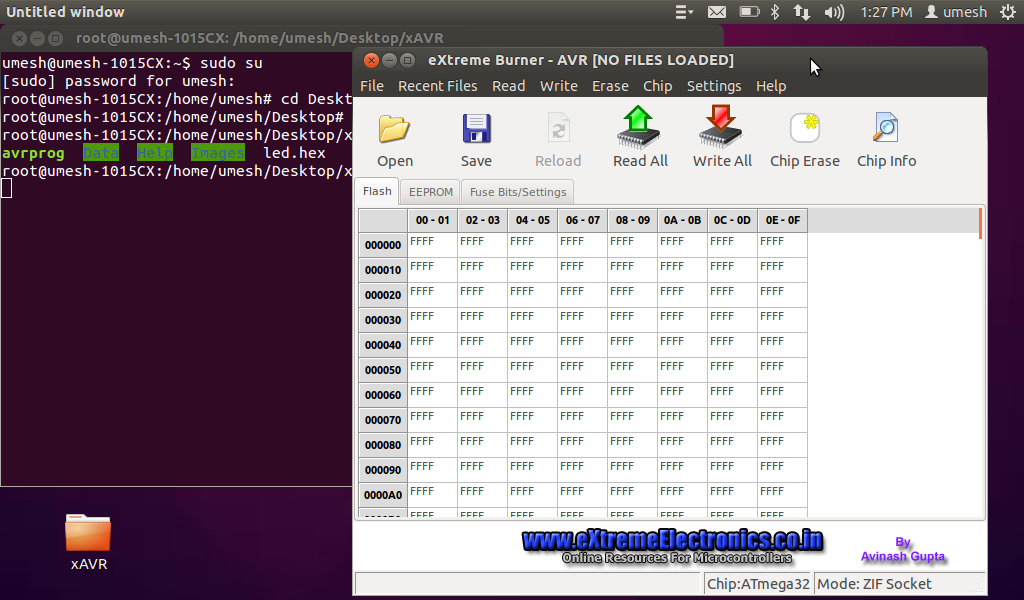Reload the current file via Reload icon

(558, 138)
